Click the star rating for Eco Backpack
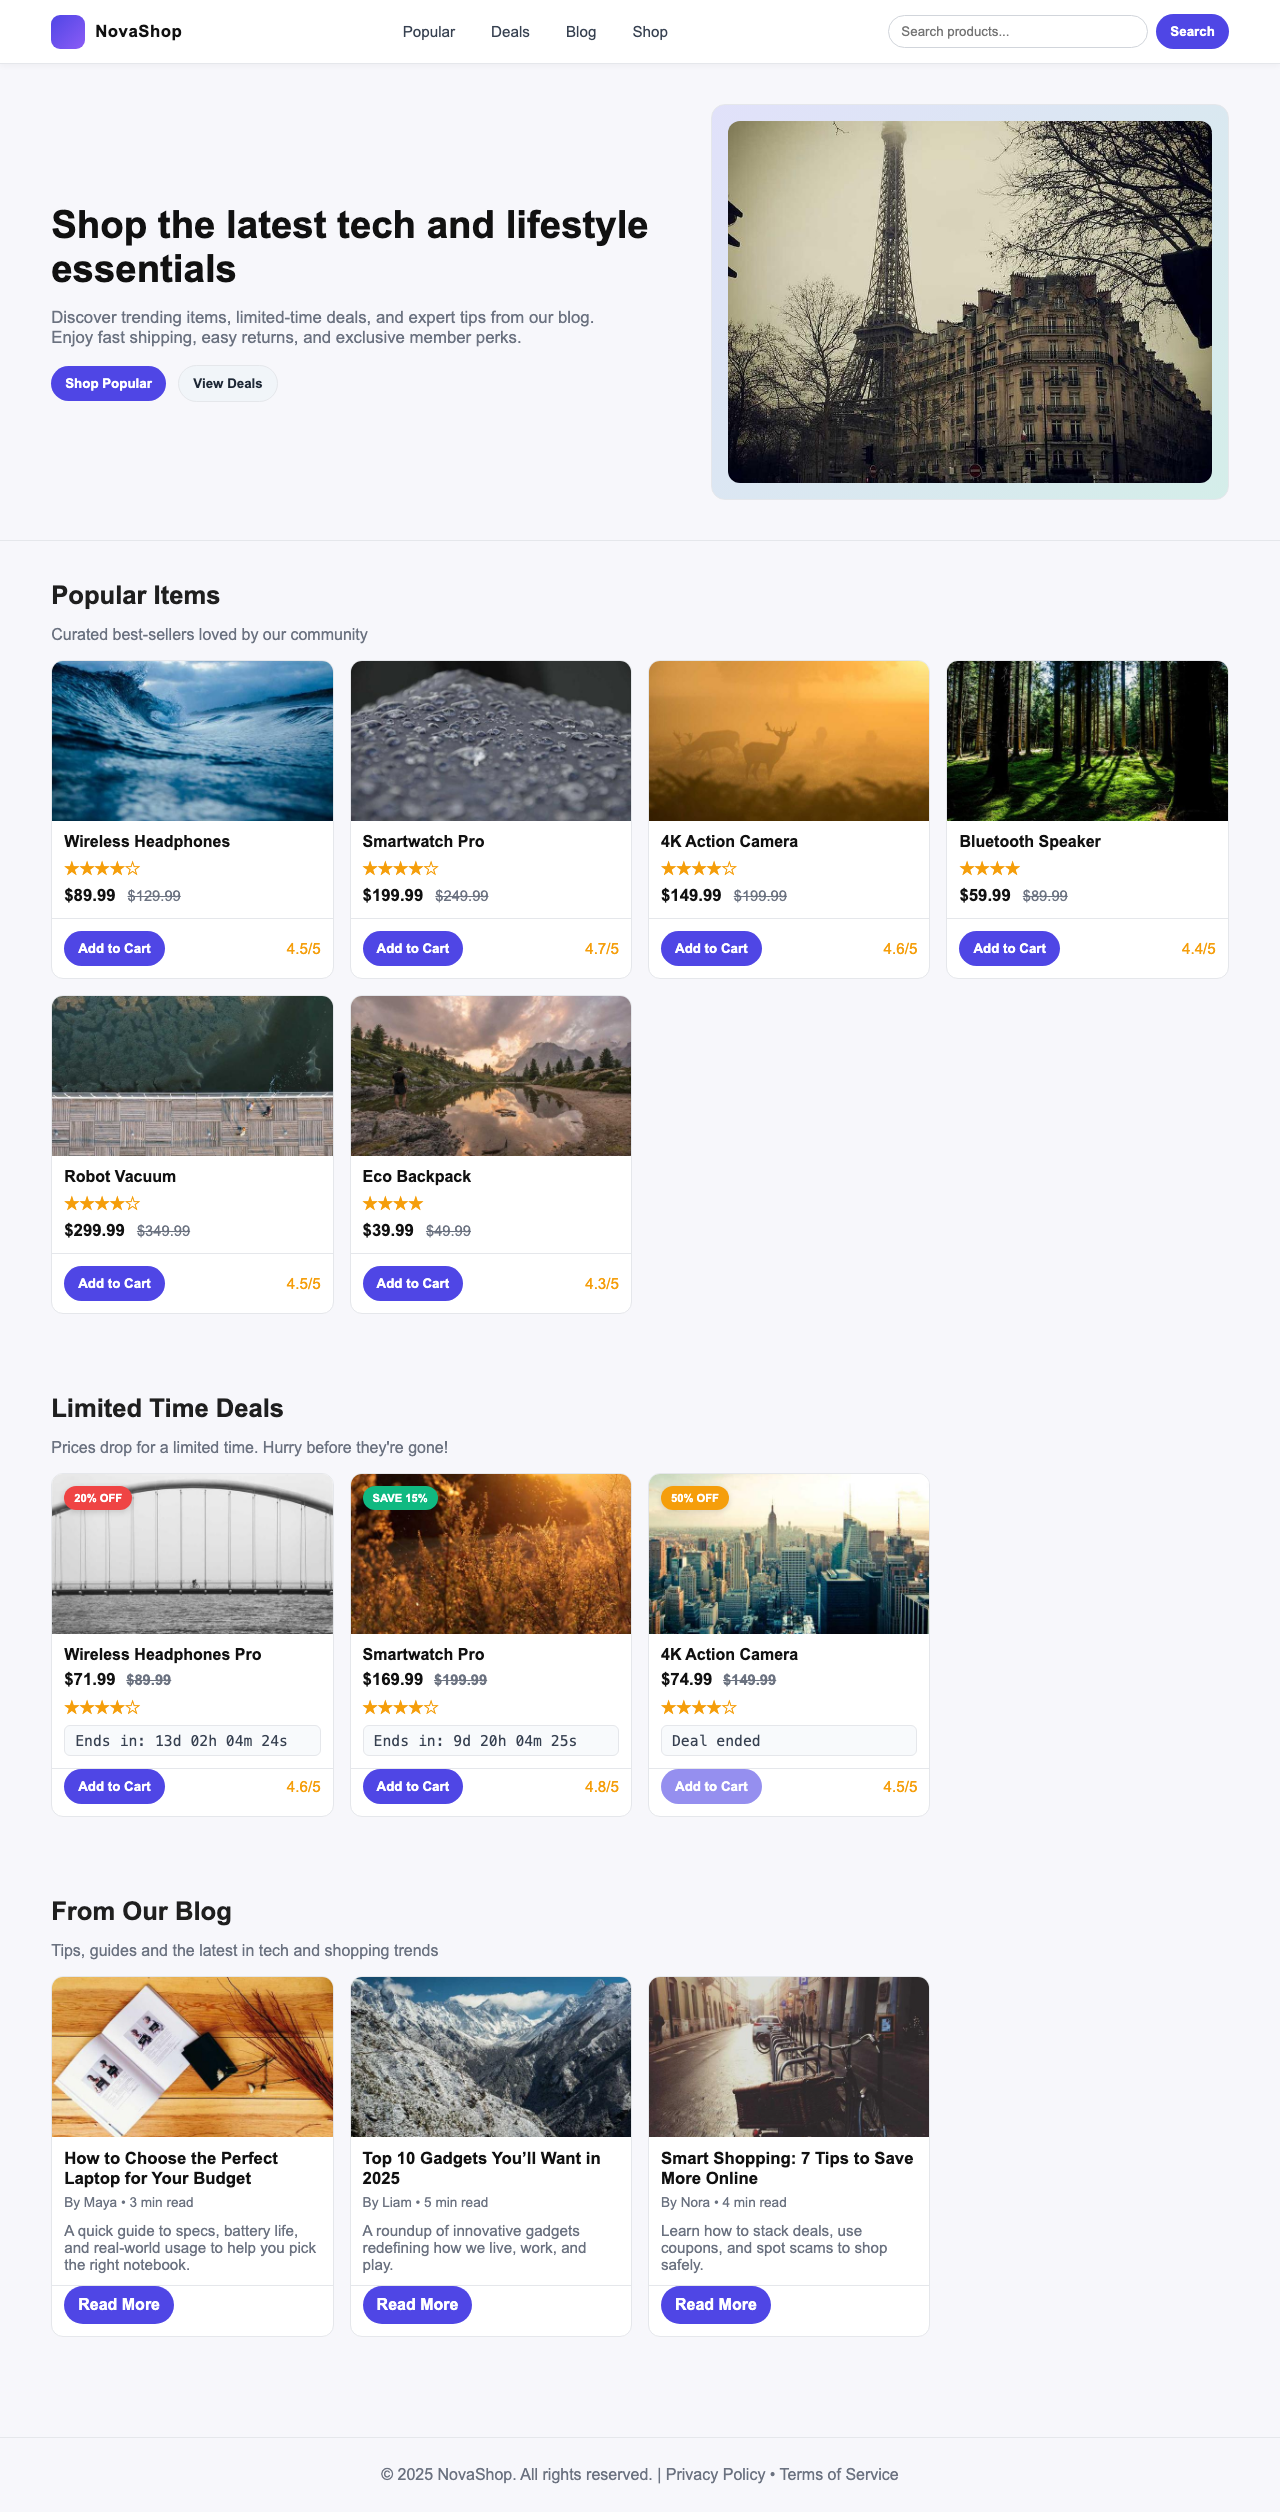1280x2512 pixels. [391, 1203]
